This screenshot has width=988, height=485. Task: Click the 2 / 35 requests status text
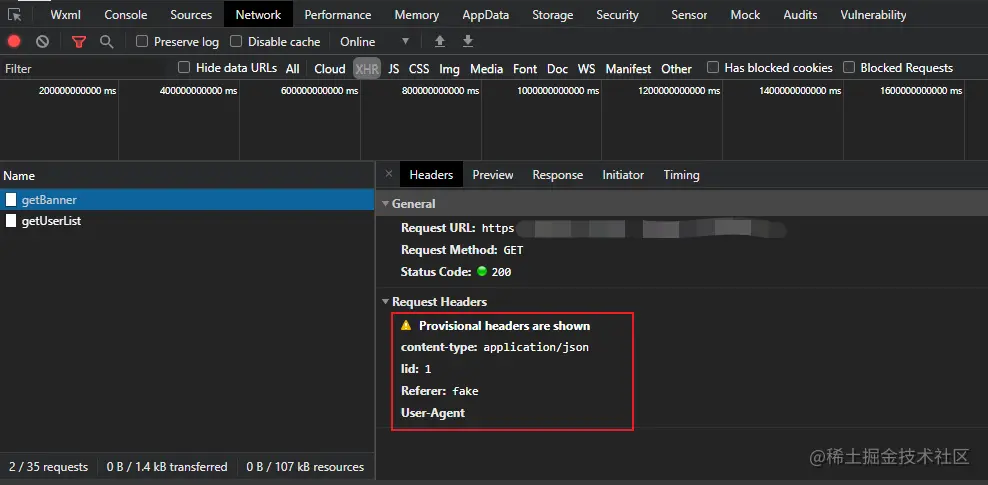tap(49, 467)
